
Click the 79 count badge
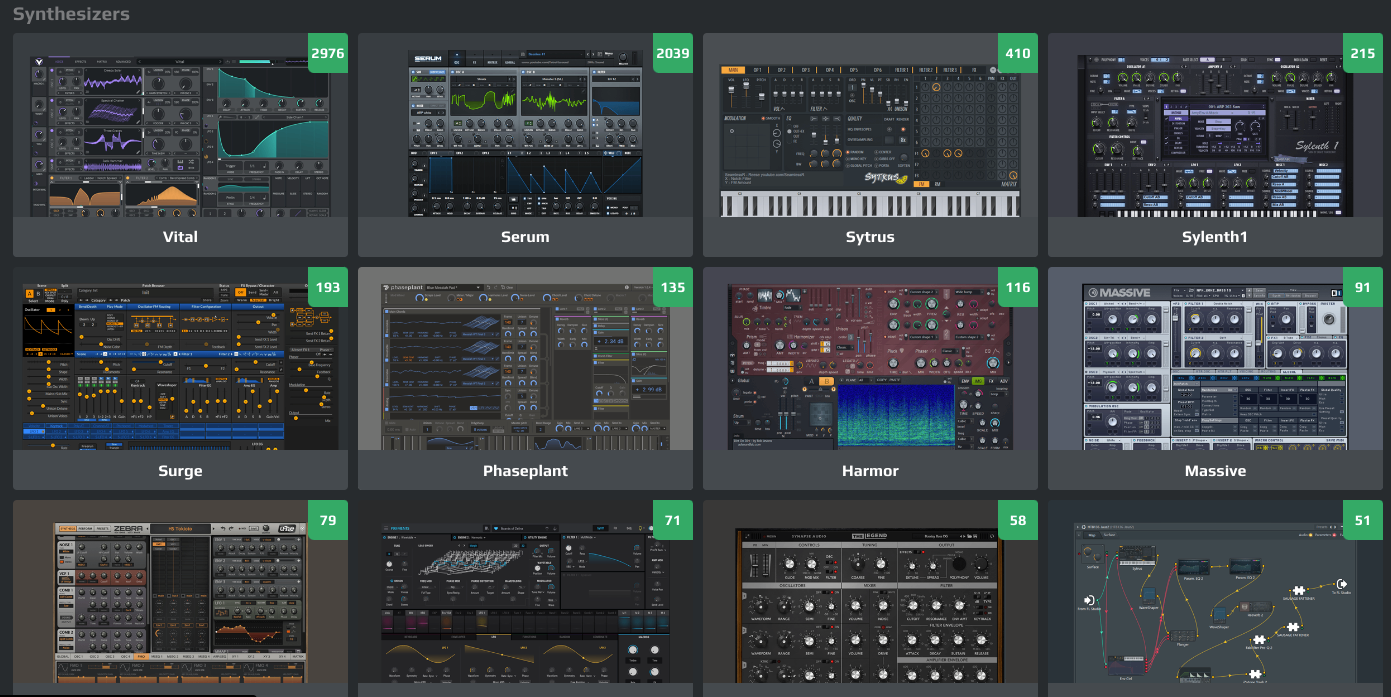pyautogui.click(x=328, y=520)
